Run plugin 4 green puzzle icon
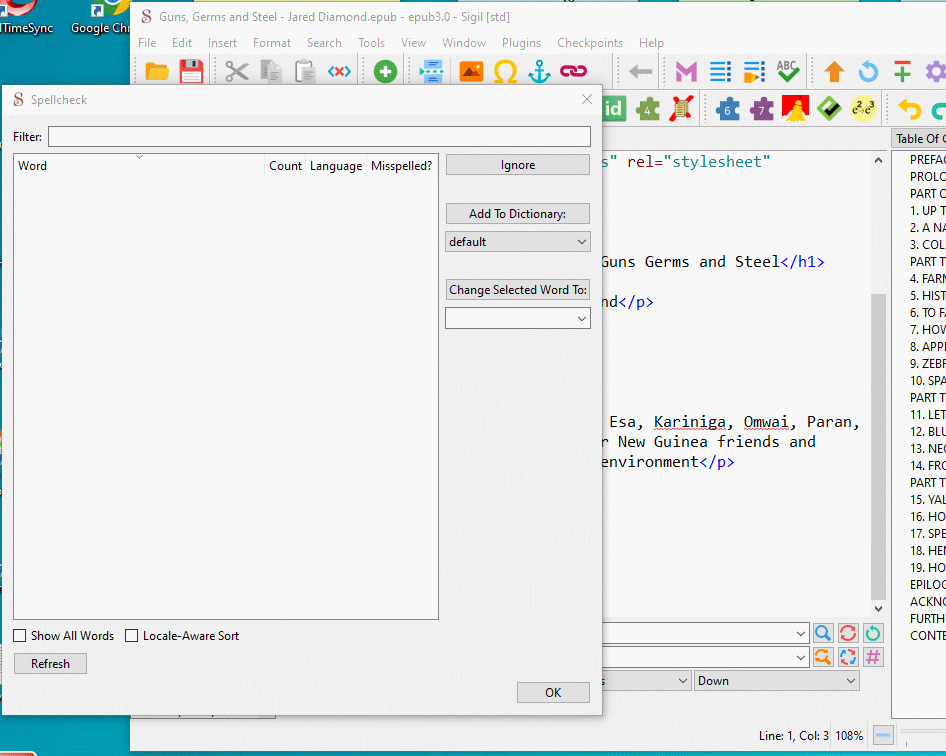 tap(647, 109)
